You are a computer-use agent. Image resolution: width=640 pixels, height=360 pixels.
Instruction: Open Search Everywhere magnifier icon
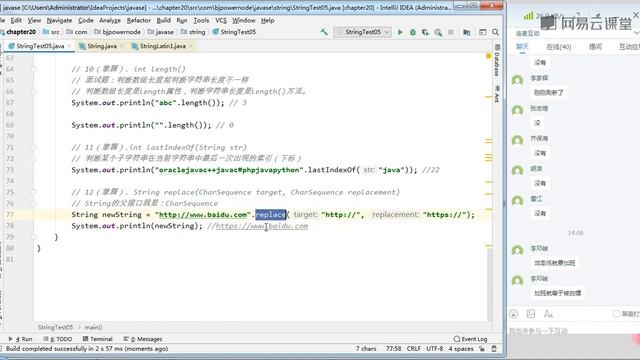495,32
